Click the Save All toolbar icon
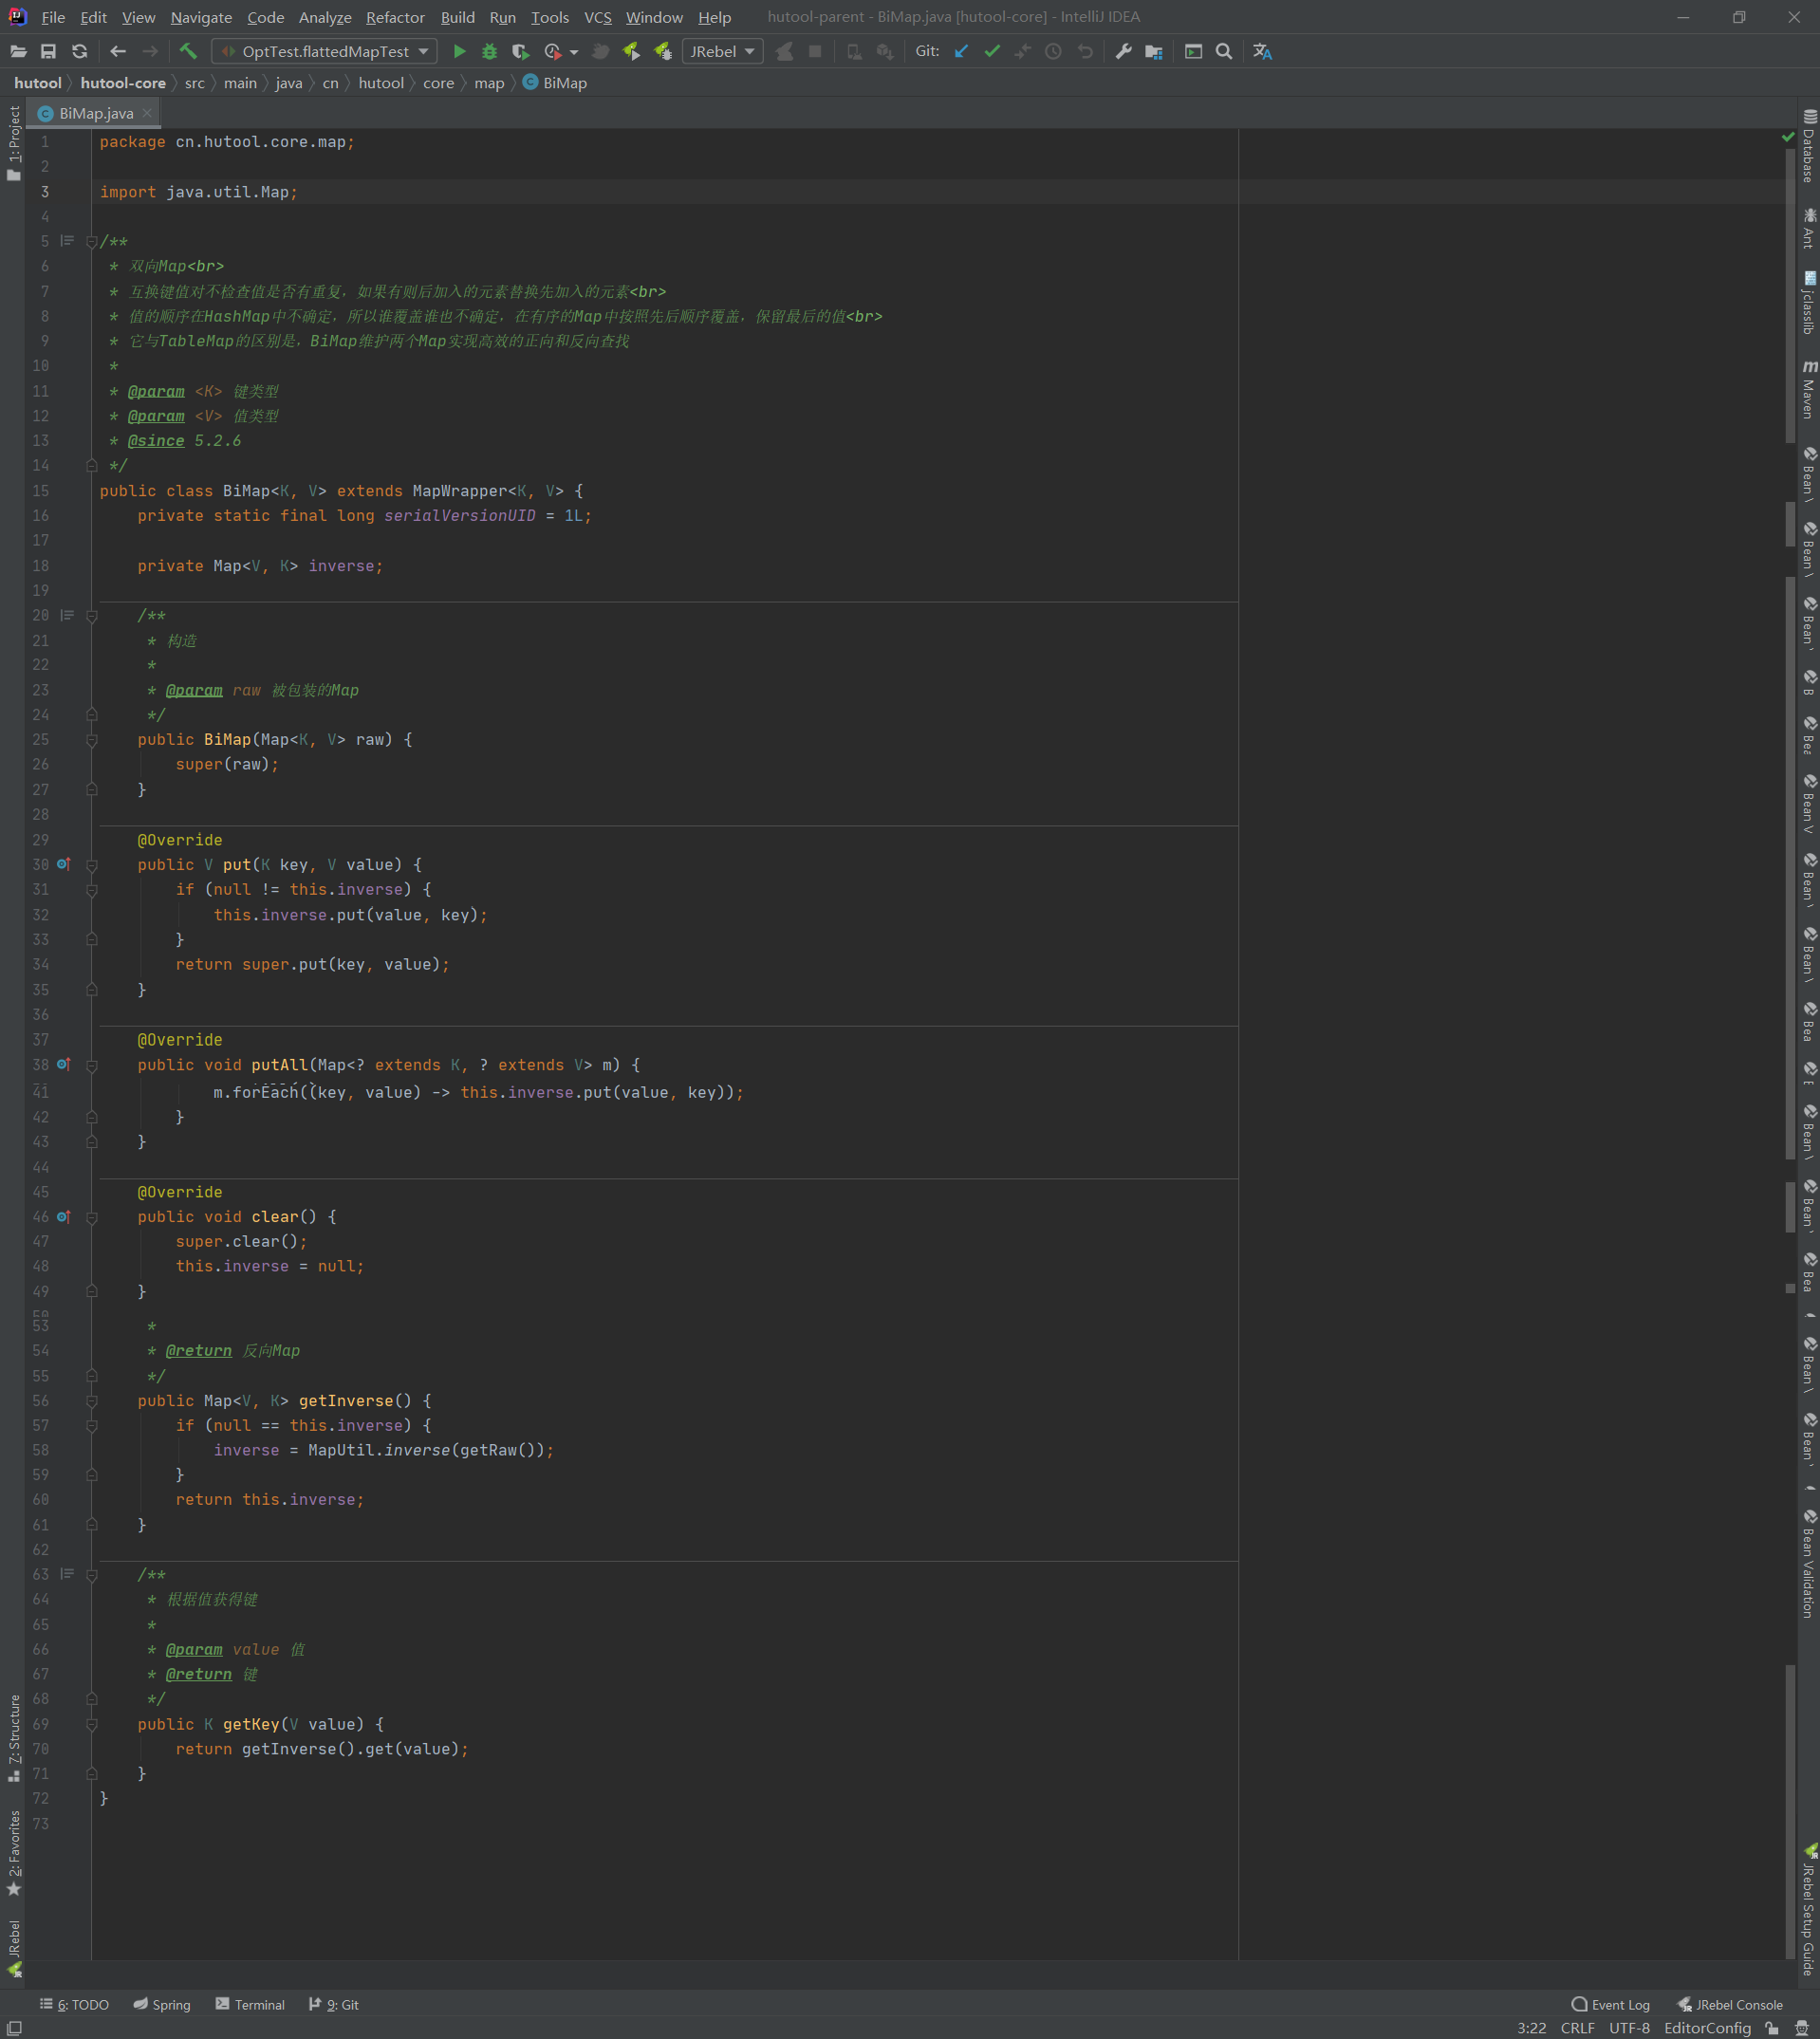 tap(48, 51)
